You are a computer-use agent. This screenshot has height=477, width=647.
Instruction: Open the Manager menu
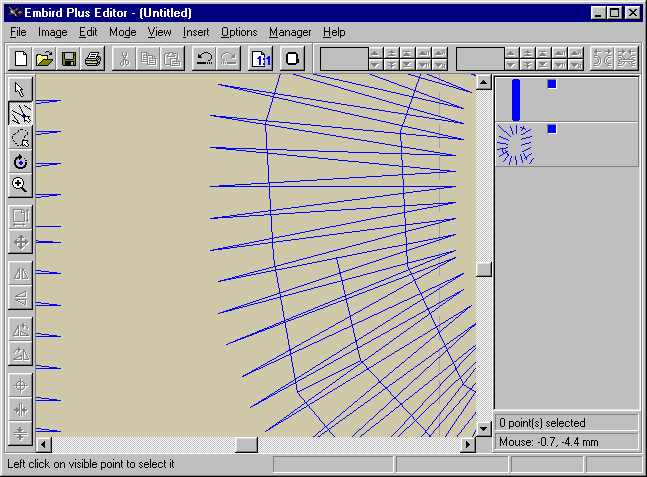tap(290, 32)
